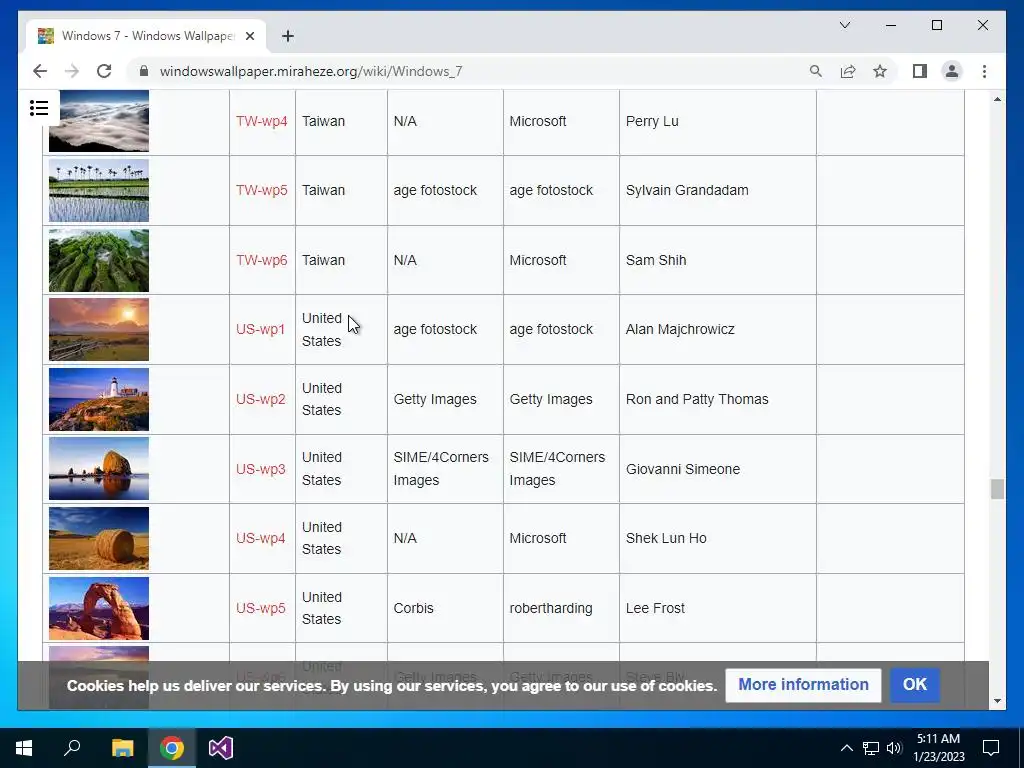Open the Chrome three-dot menu

tap(984, 71)
